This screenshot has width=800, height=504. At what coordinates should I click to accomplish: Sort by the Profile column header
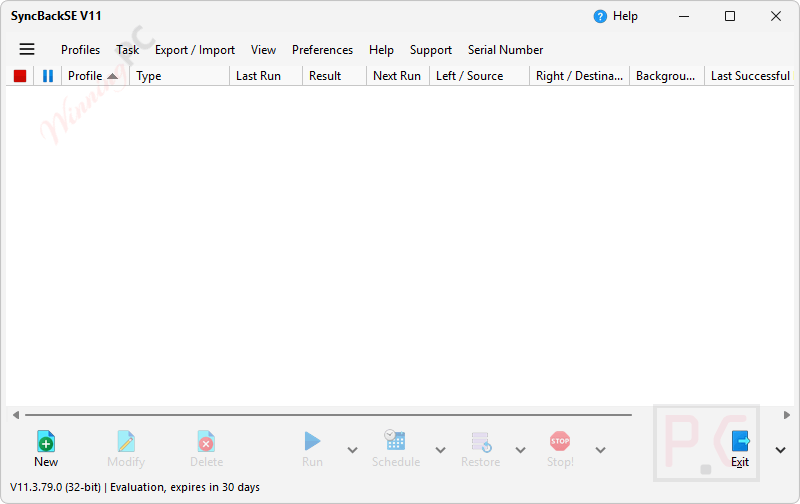click(95, 76)
